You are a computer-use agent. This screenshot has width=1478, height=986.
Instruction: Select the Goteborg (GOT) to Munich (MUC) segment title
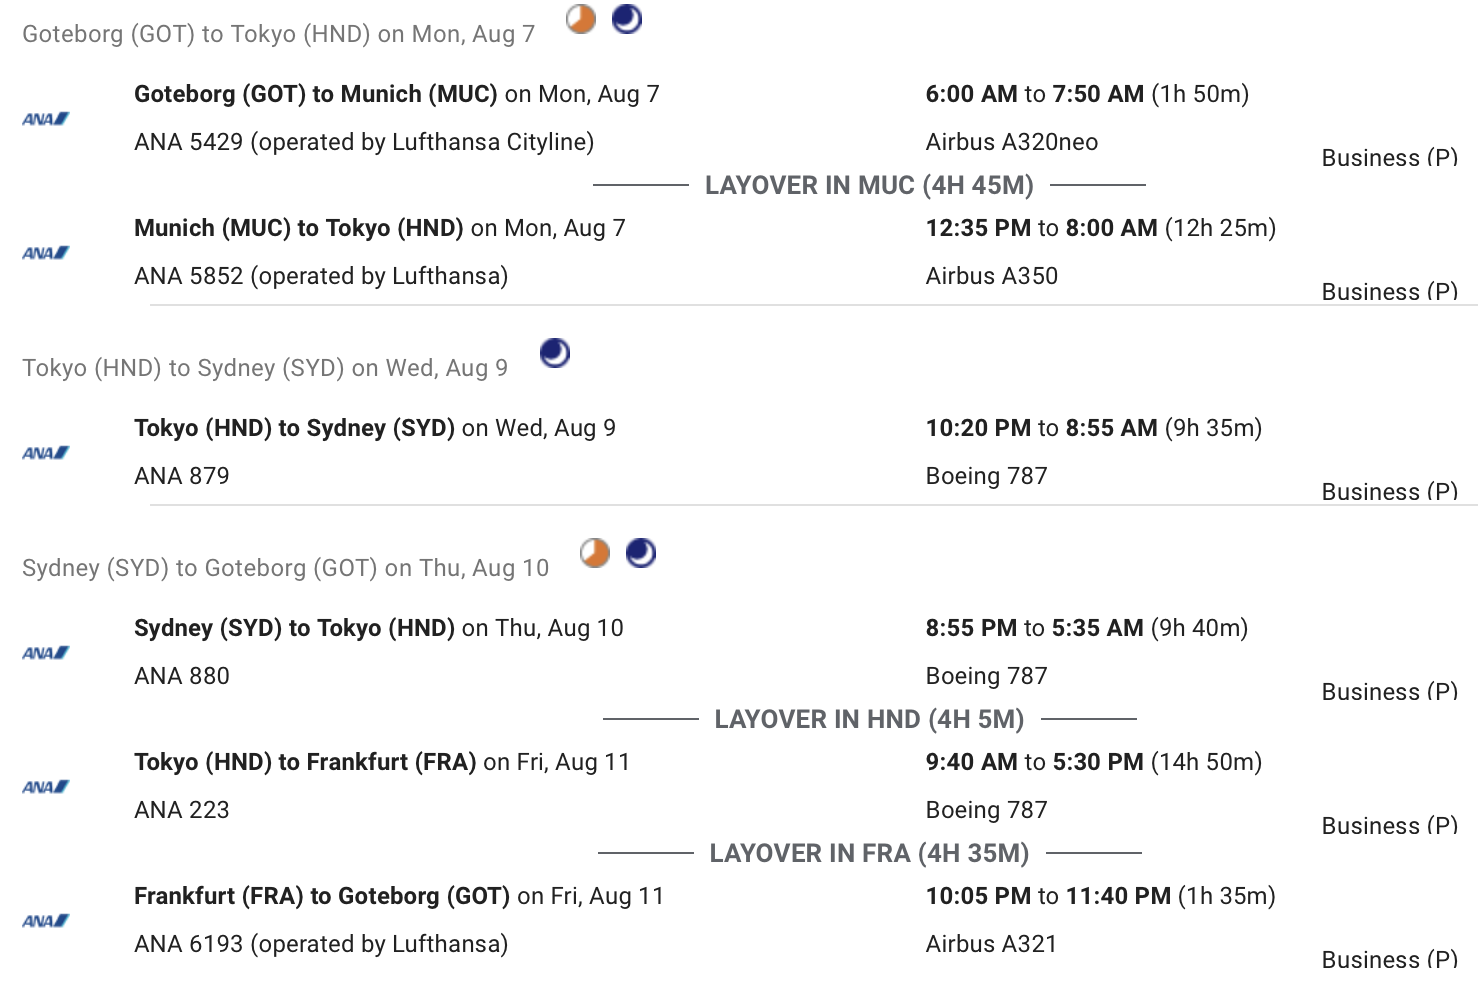click(x=316, y=94)
